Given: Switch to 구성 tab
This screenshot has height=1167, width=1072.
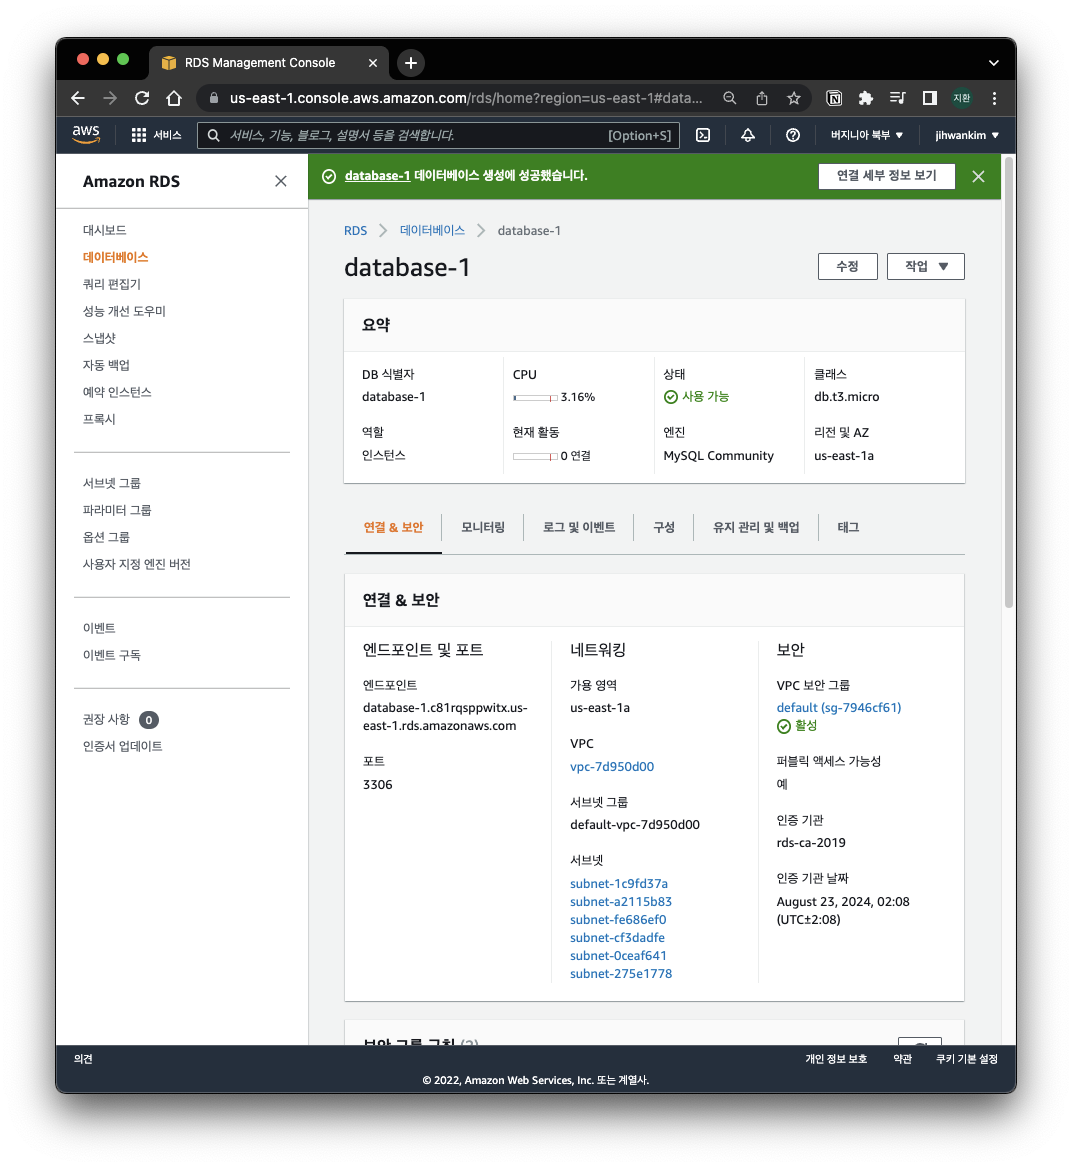Looking at the screenshot, I should click(x=663, y=527).
